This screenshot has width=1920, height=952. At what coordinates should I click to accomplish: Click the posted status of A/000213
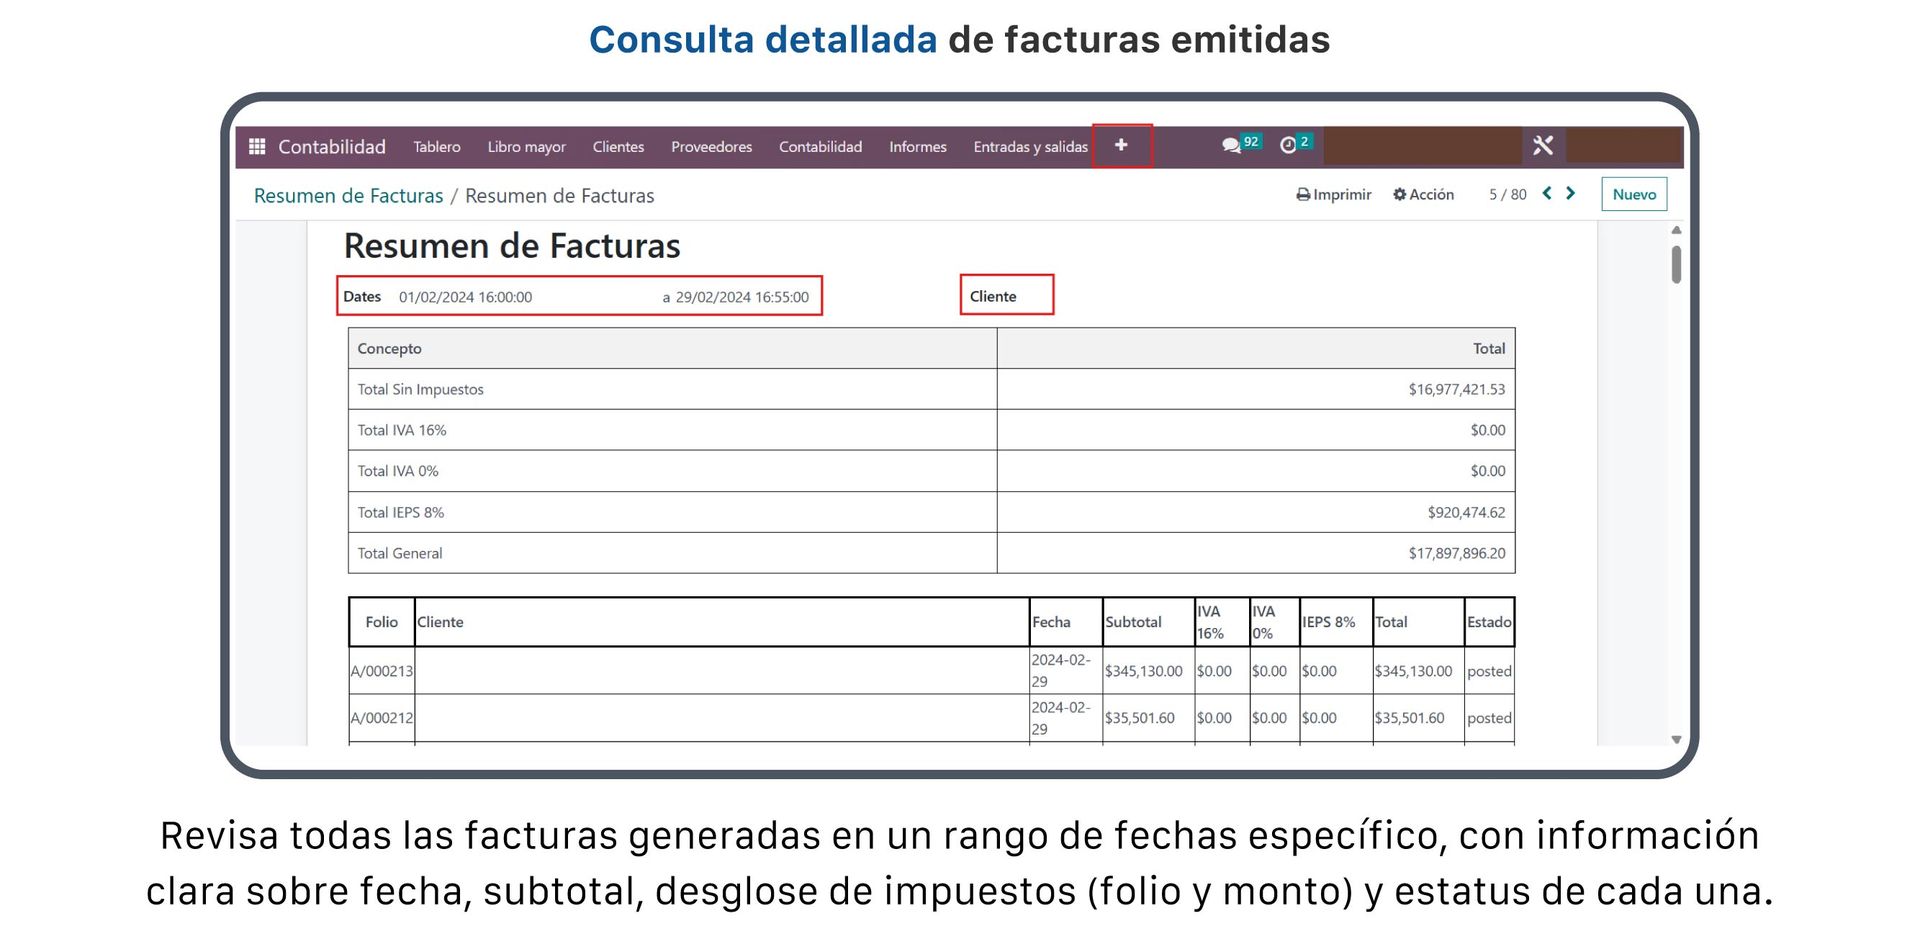(1489, 671)
